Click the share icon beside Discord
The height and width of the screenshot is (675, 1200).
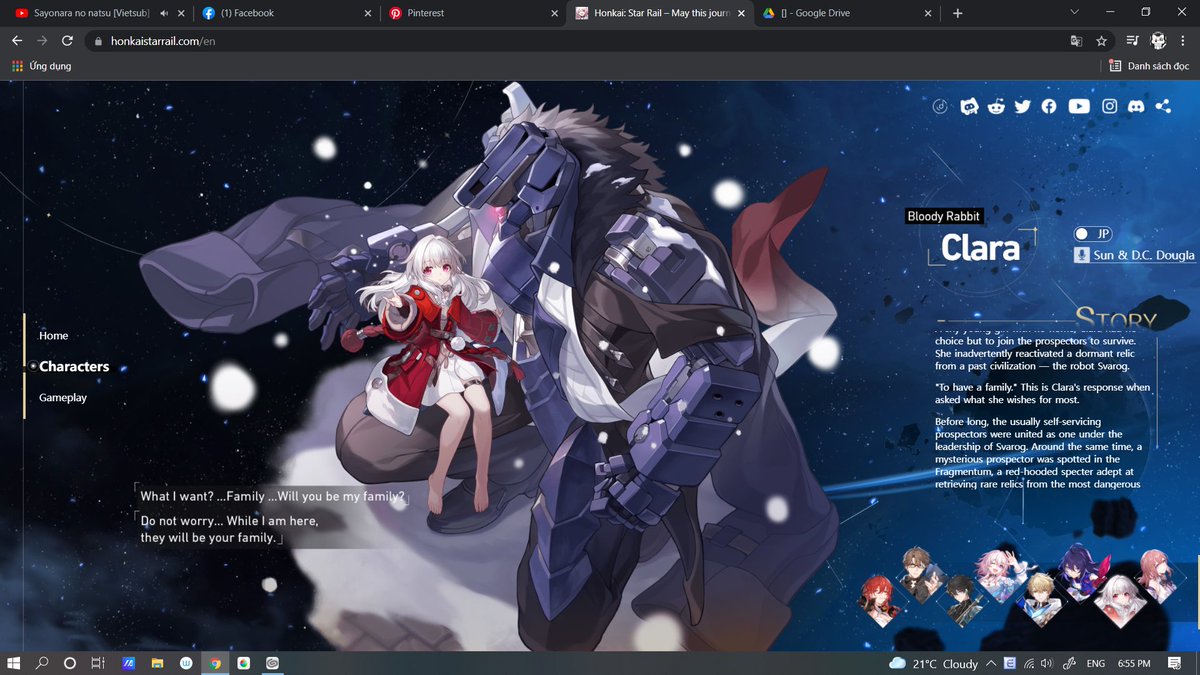[1163, 106]
